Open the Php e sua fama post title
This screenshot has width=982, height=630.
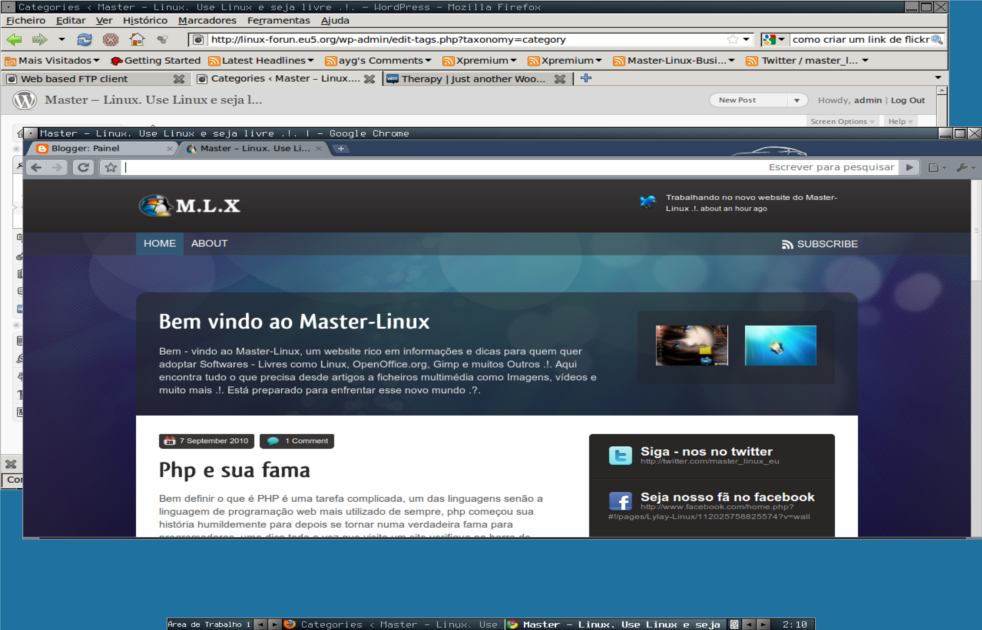[x=234, y=470]
